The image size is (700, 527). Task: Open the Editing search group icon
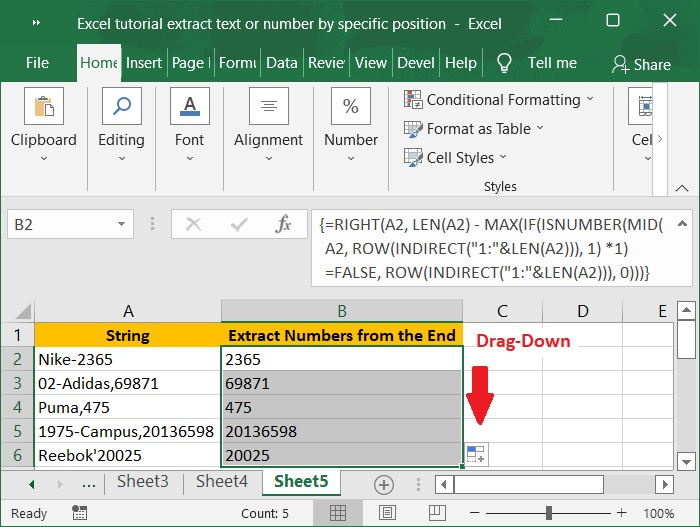[121, 108]
